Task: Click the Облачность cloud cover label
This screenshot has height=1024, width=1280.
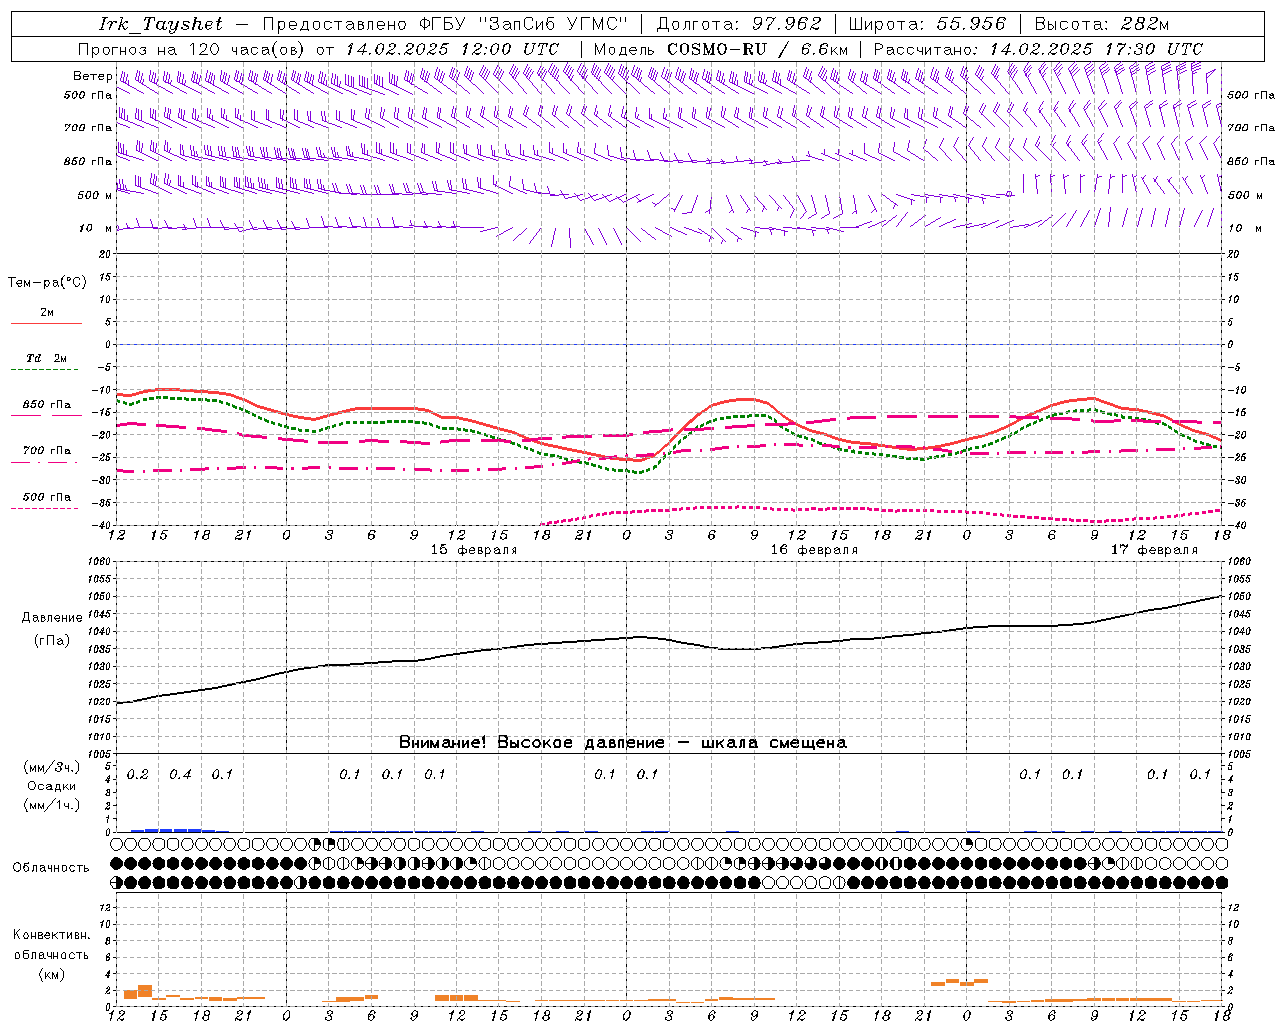Action: click(51, 868)
